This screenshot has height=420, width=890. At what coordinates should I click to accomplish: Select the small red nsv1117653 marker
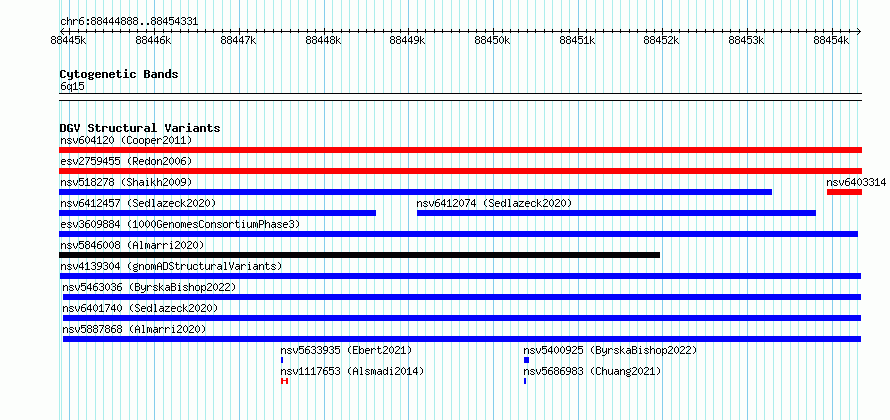click(x=284, y=381)
